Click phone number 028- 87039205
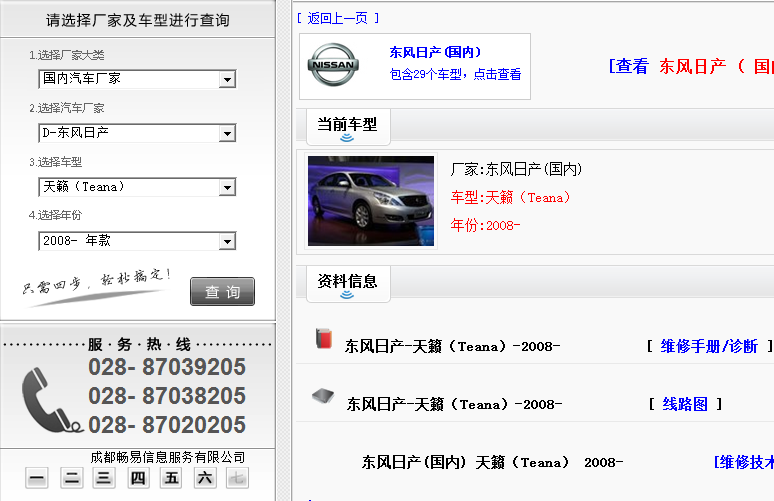This screenshot has height=501, width=774. (x=167, y=367)
